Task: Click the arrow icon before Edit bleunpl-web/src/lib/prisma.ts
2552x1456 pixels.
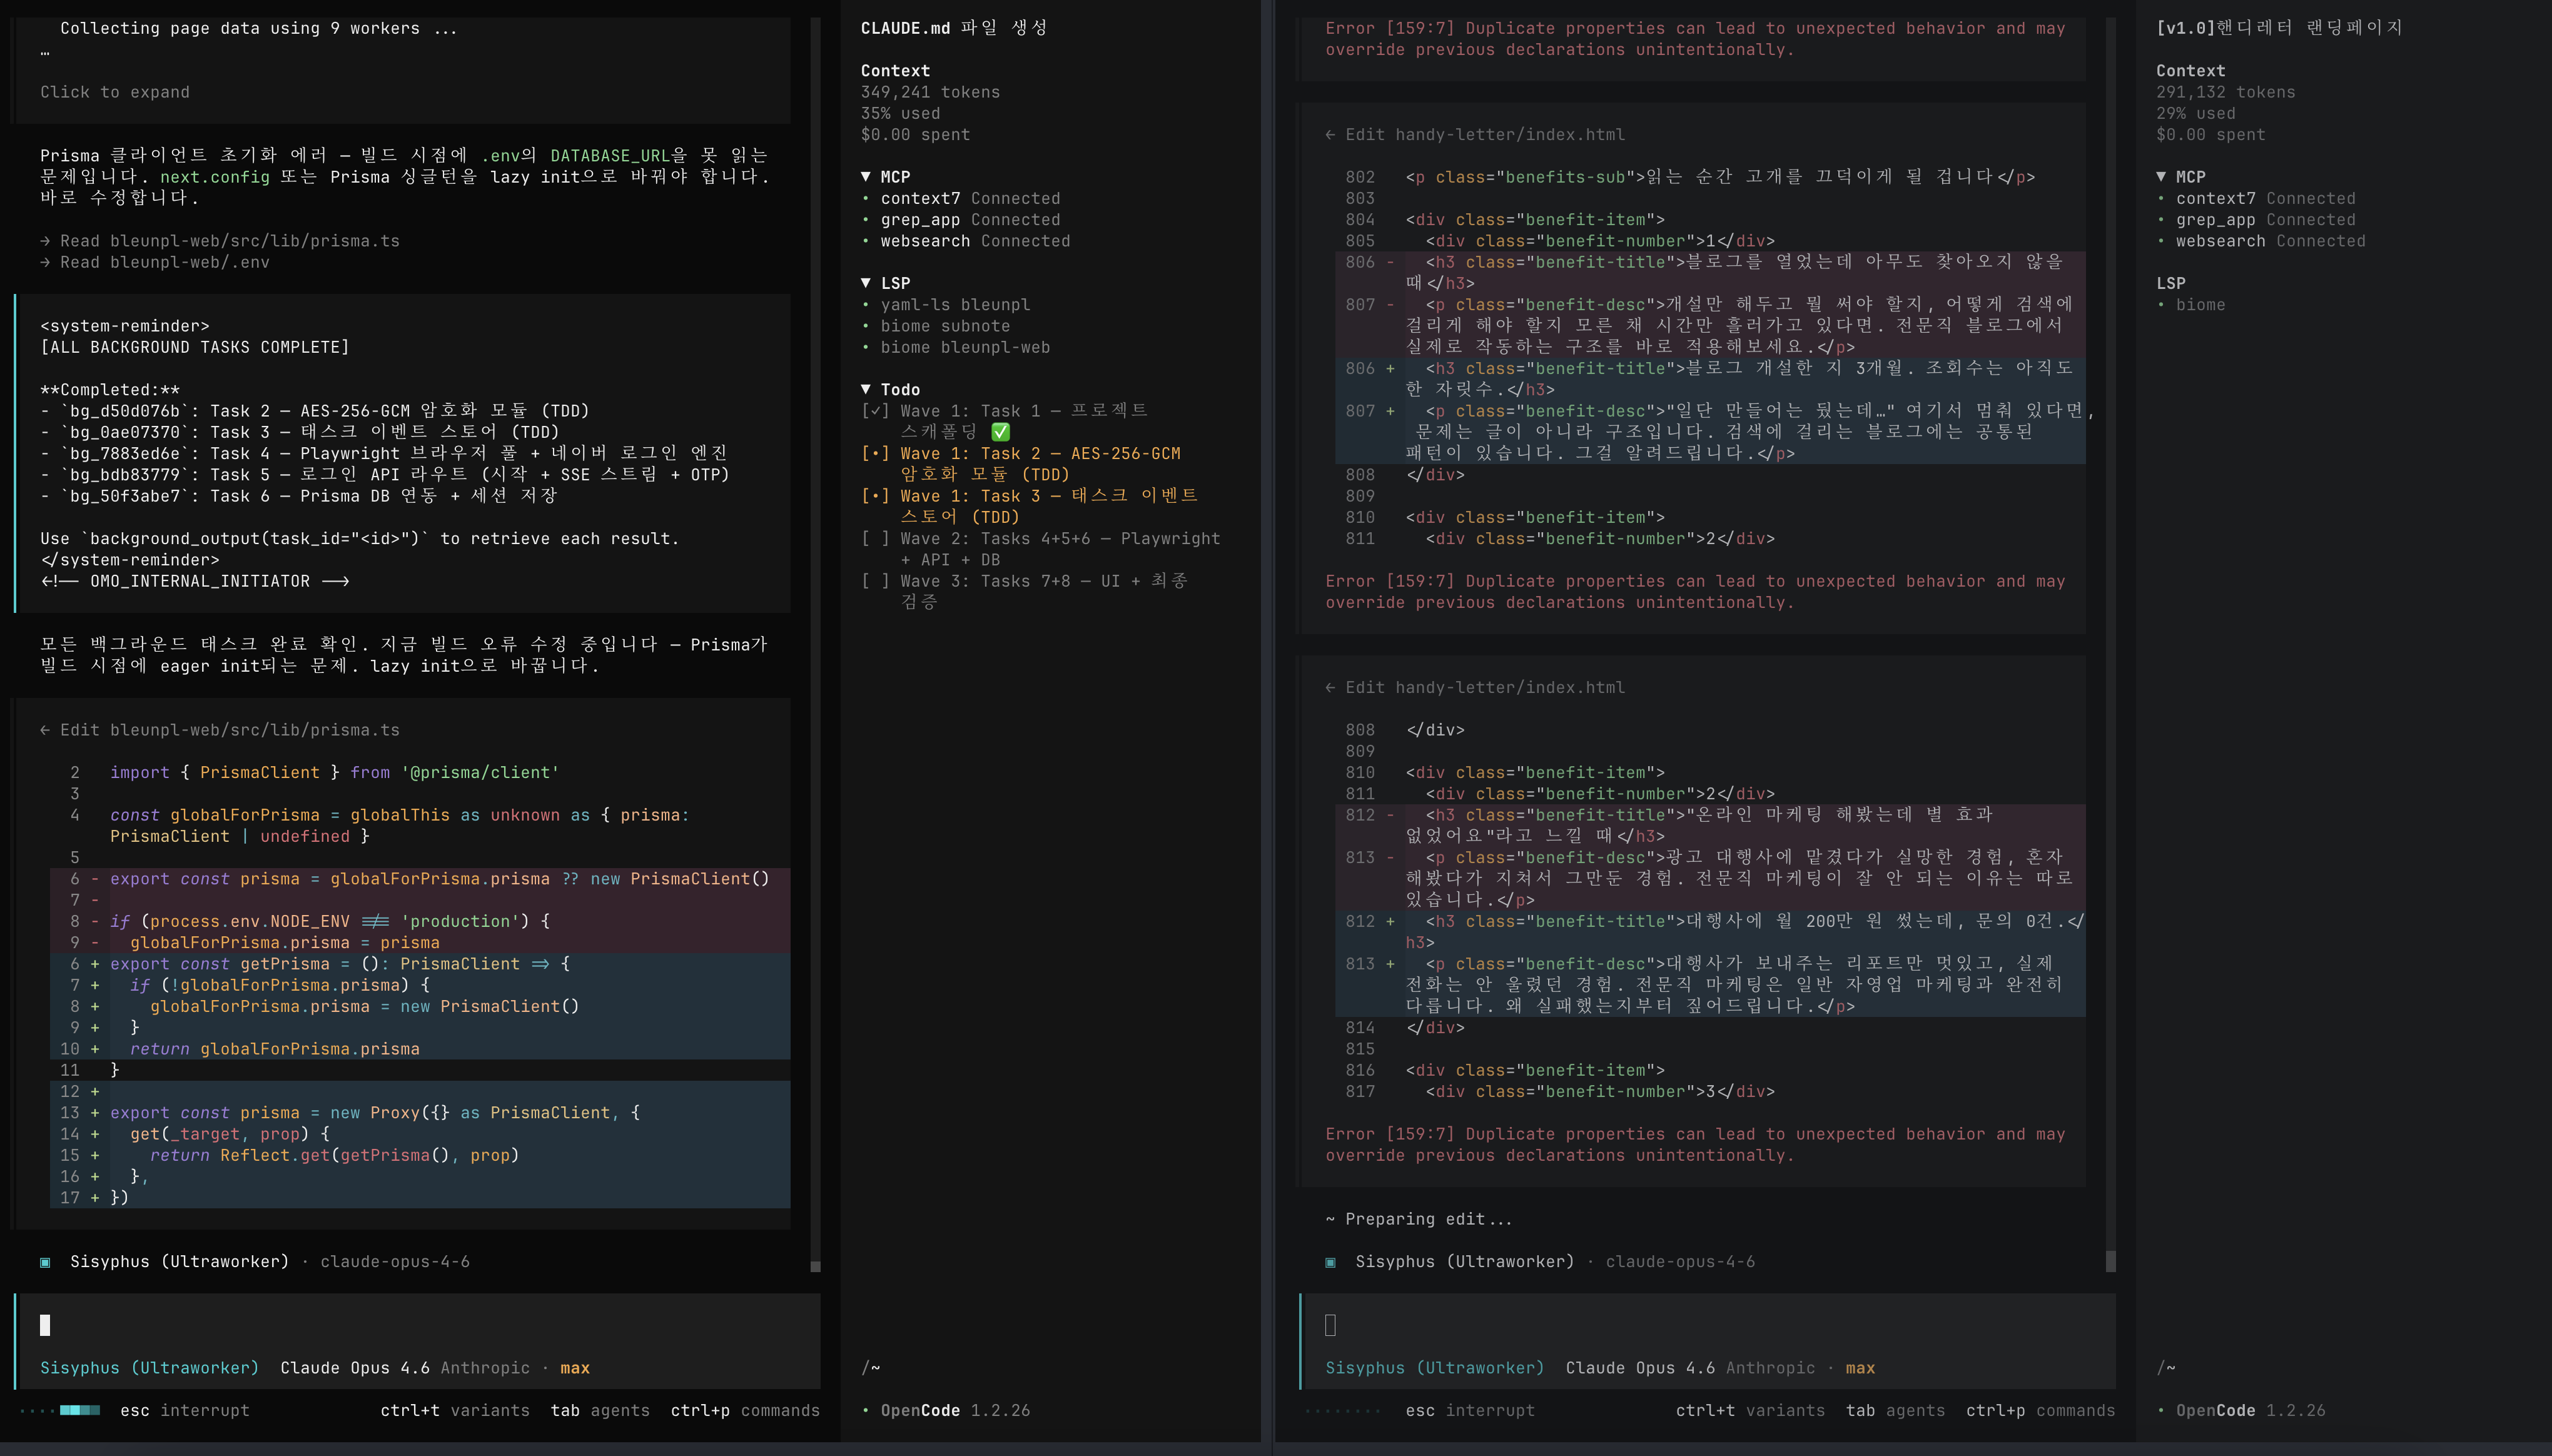Action: tap(45, 730)
